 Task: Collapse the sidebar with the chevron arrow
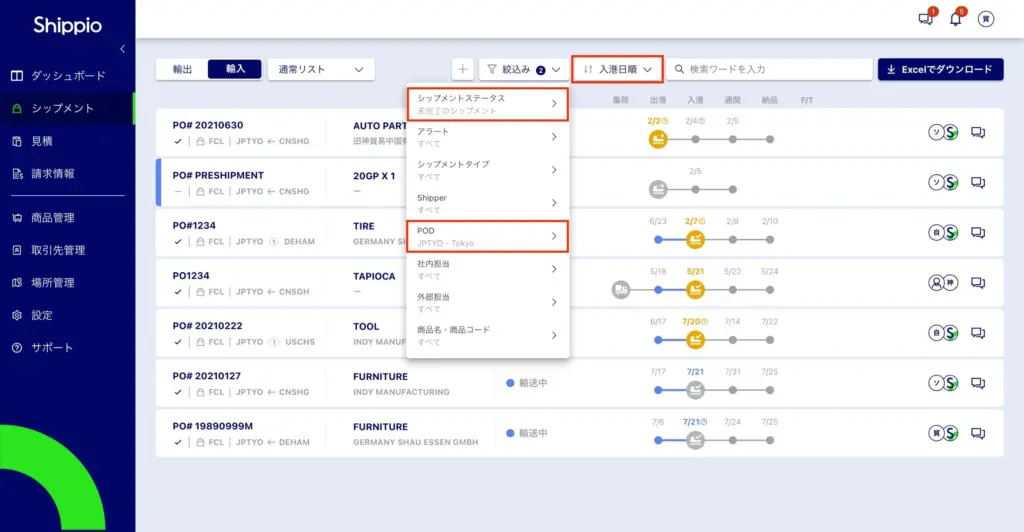[123, 49]
